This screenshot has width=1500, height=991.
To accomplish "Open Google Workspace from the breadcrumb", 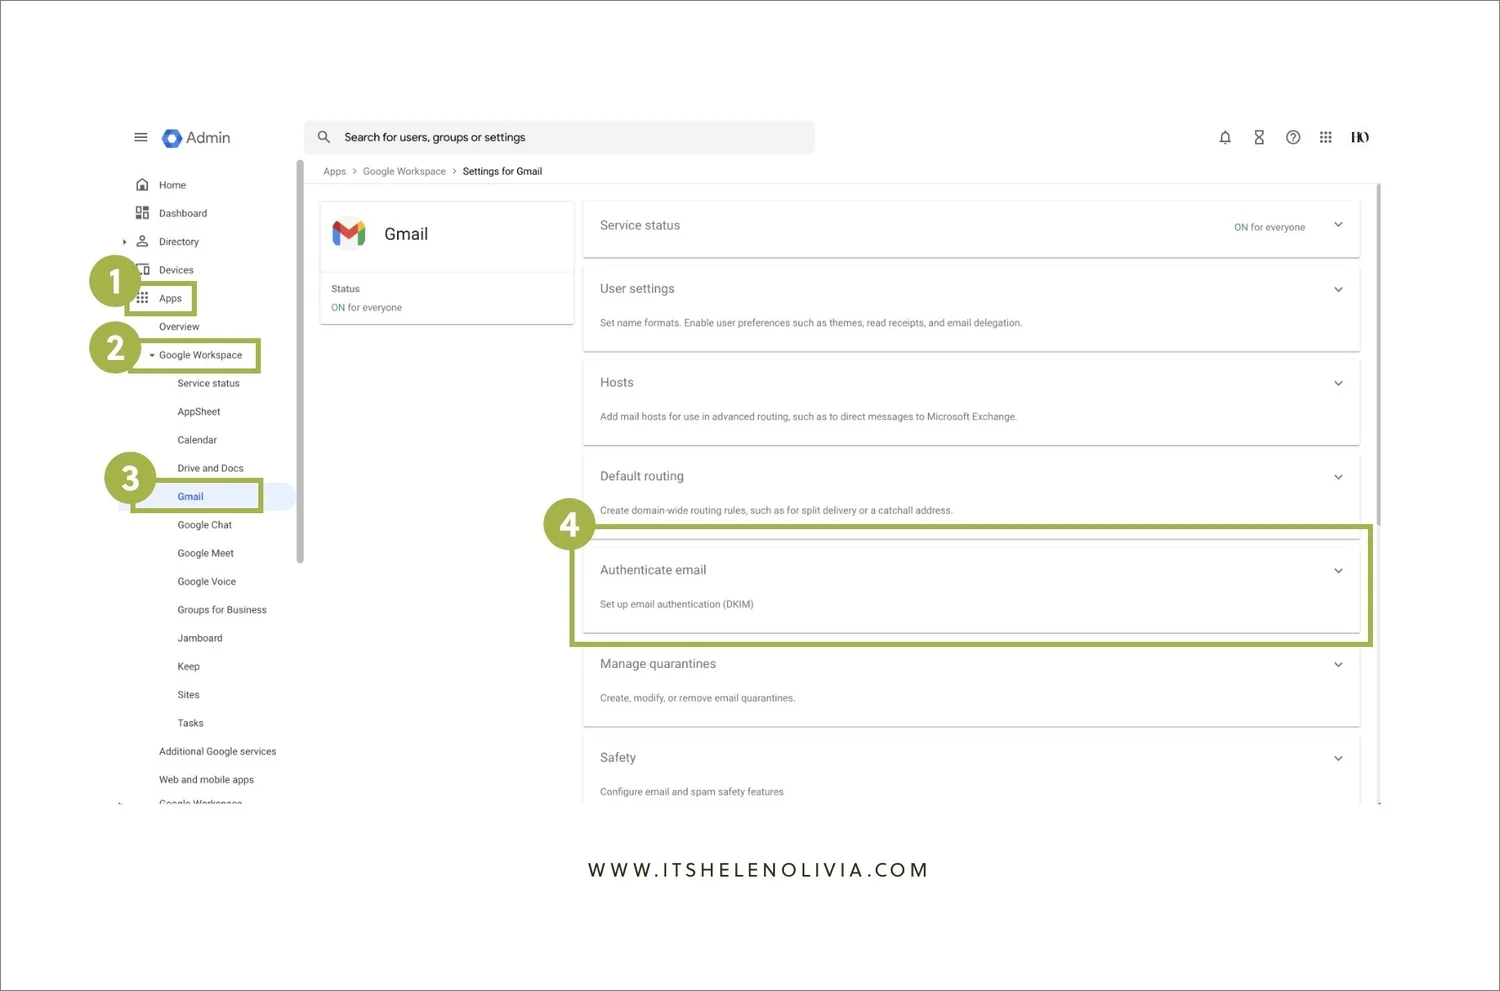I will pos(404,171).
